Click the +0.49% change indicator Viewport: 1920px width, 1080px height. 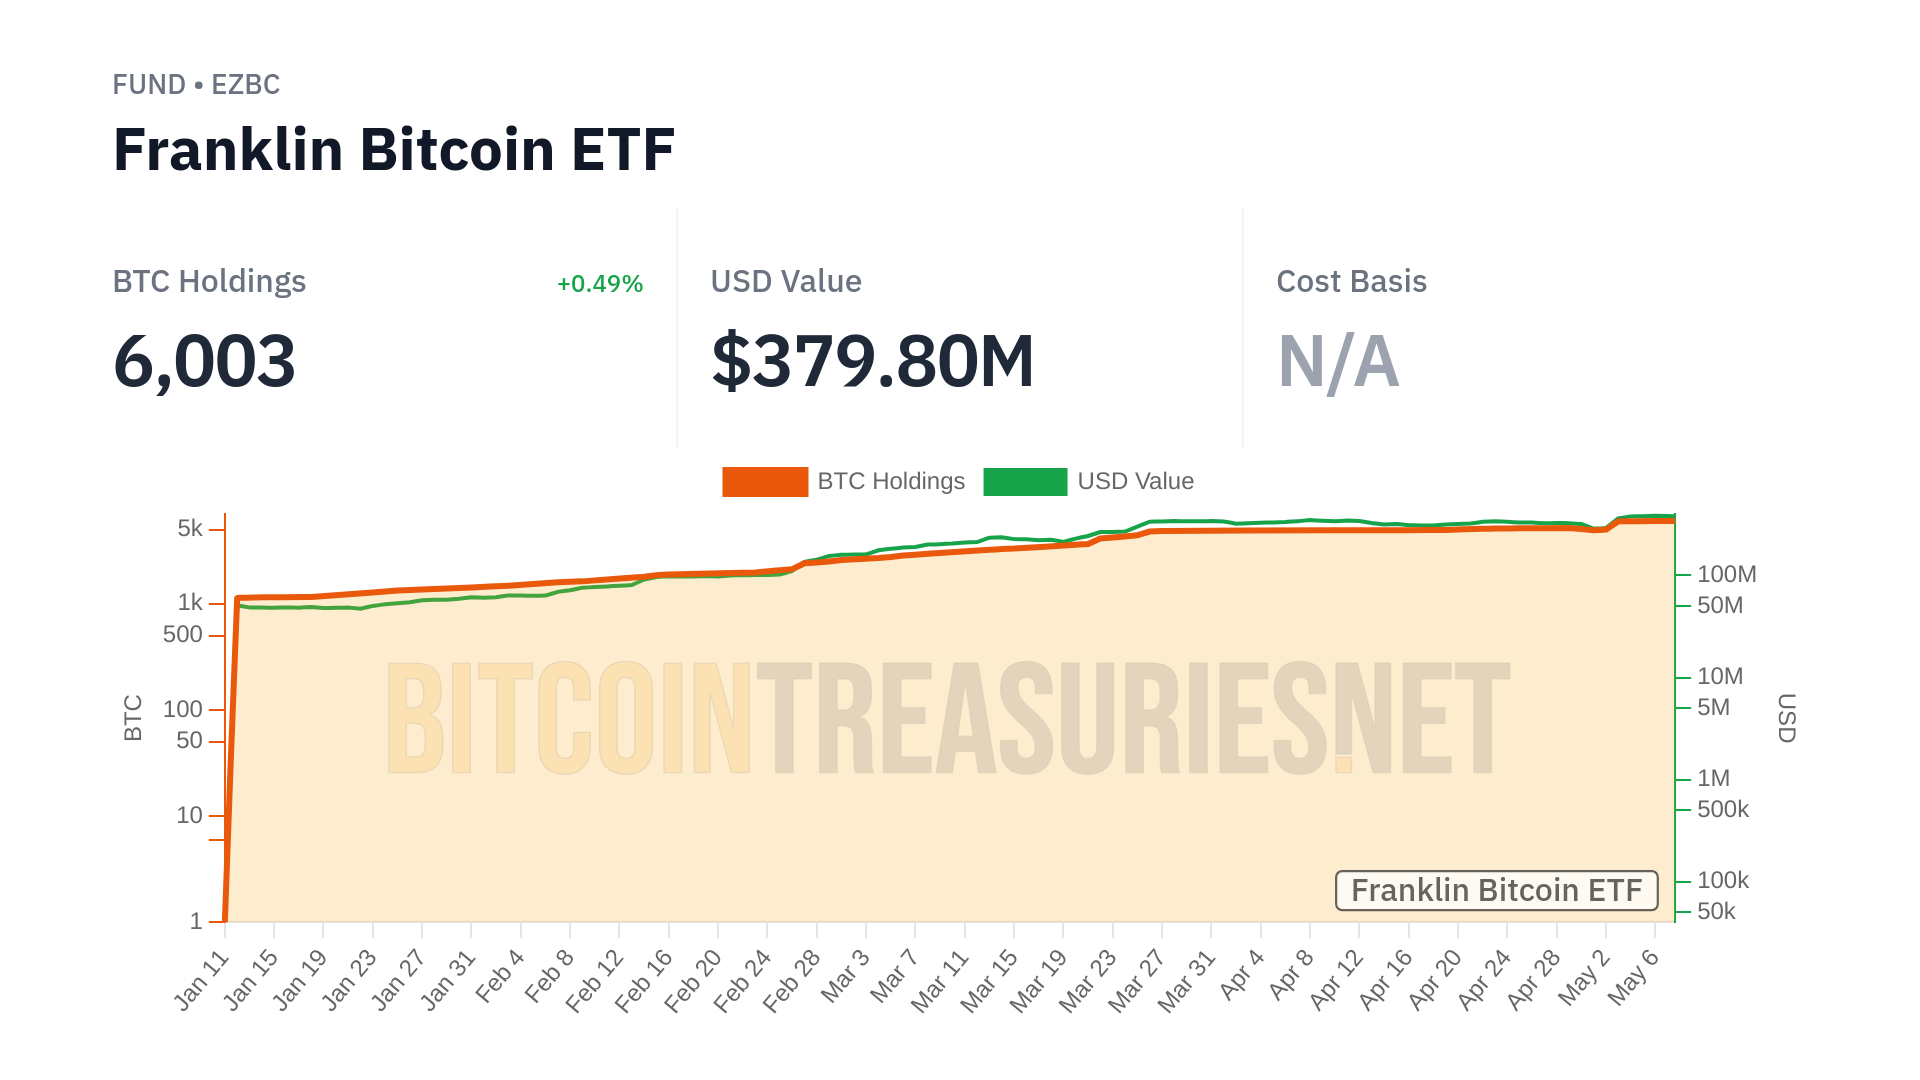click(599, 284)
